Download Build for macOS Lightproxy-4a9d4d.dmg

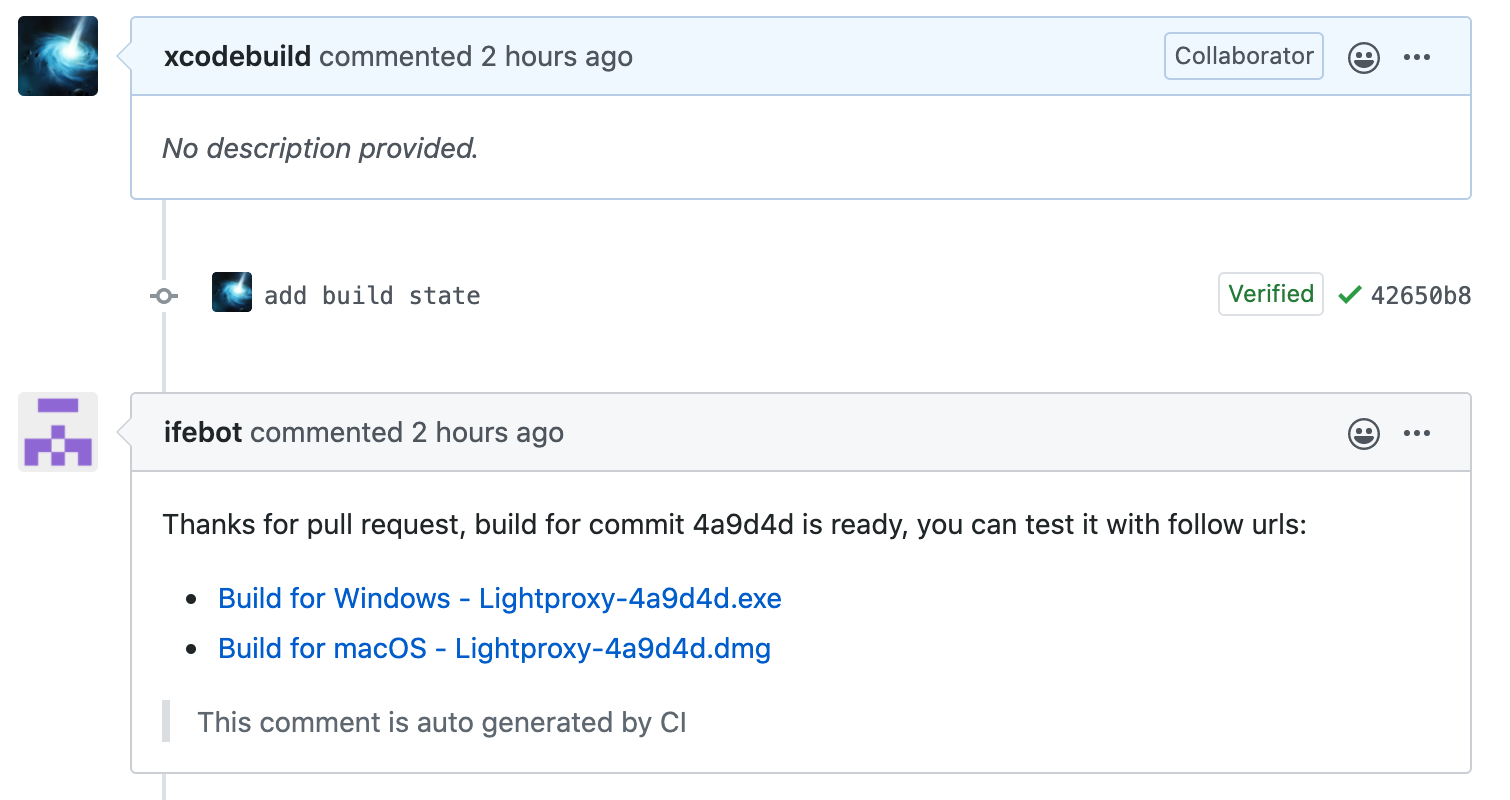(x=494, y=648)
